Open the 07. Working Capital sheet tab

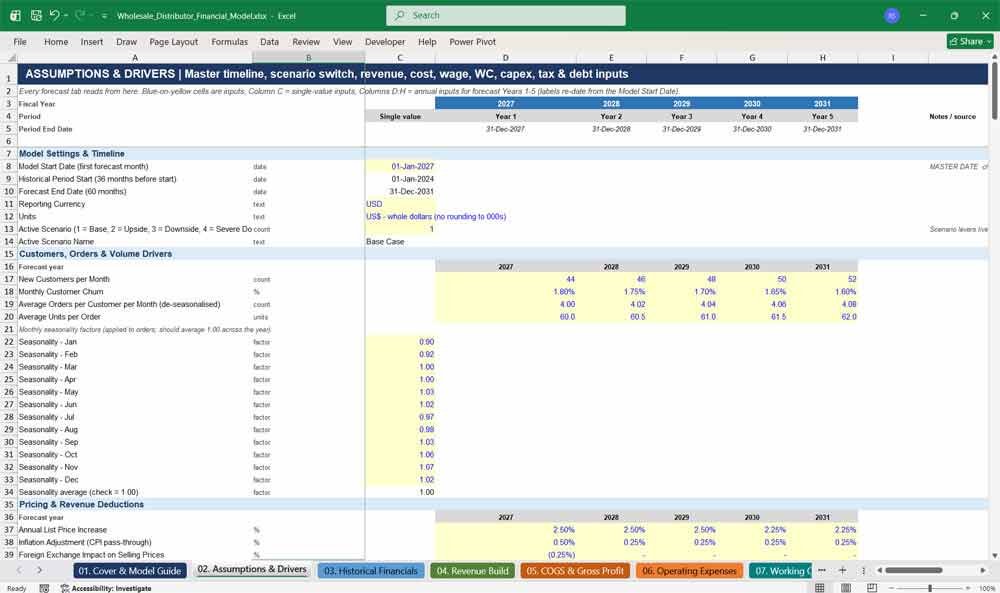pyautogui.click(x=781, y=571)
